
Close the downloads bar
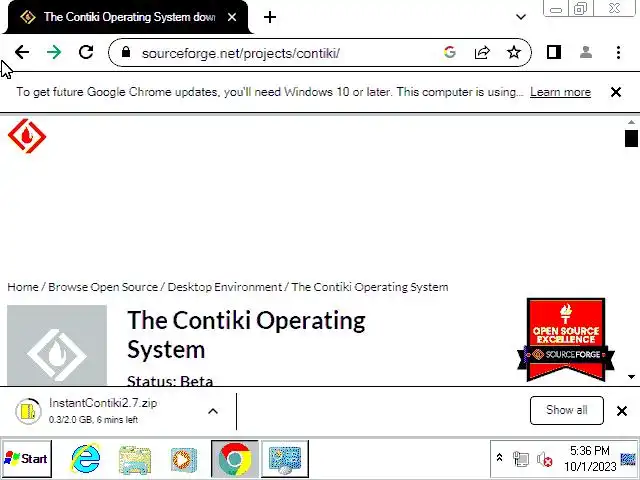click(x=622, y=411)
